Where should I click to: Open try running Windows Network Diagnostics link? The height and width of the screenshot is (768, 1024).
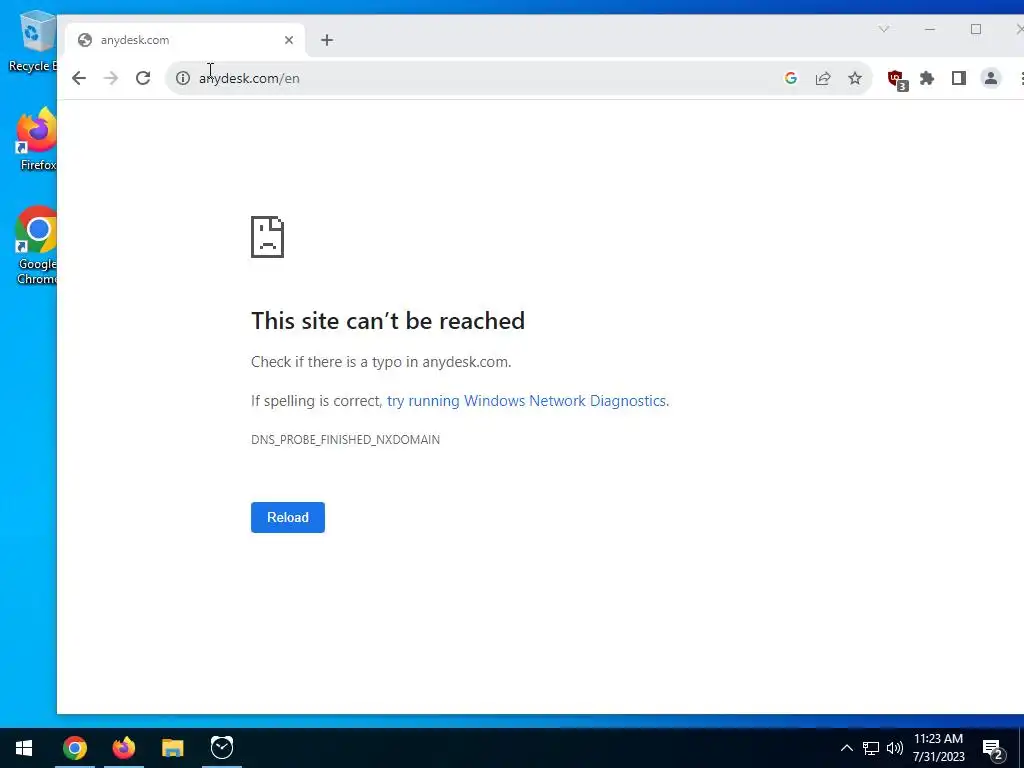point(528,401)
